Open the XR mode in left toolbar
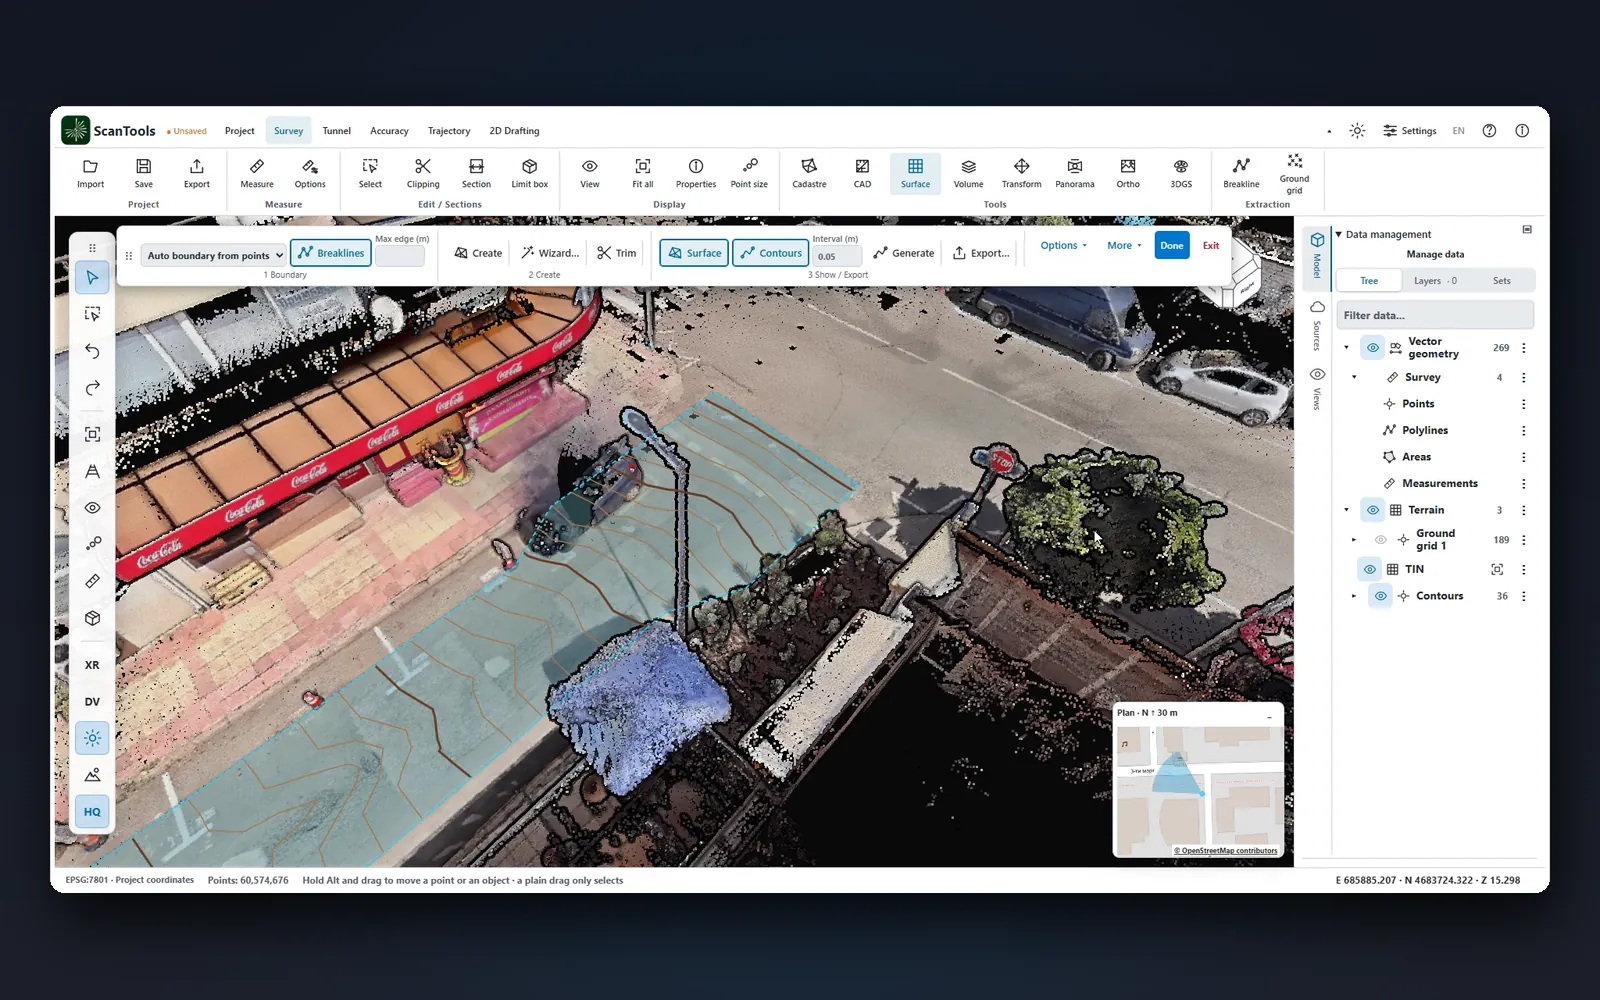 (x=92, y=665)
